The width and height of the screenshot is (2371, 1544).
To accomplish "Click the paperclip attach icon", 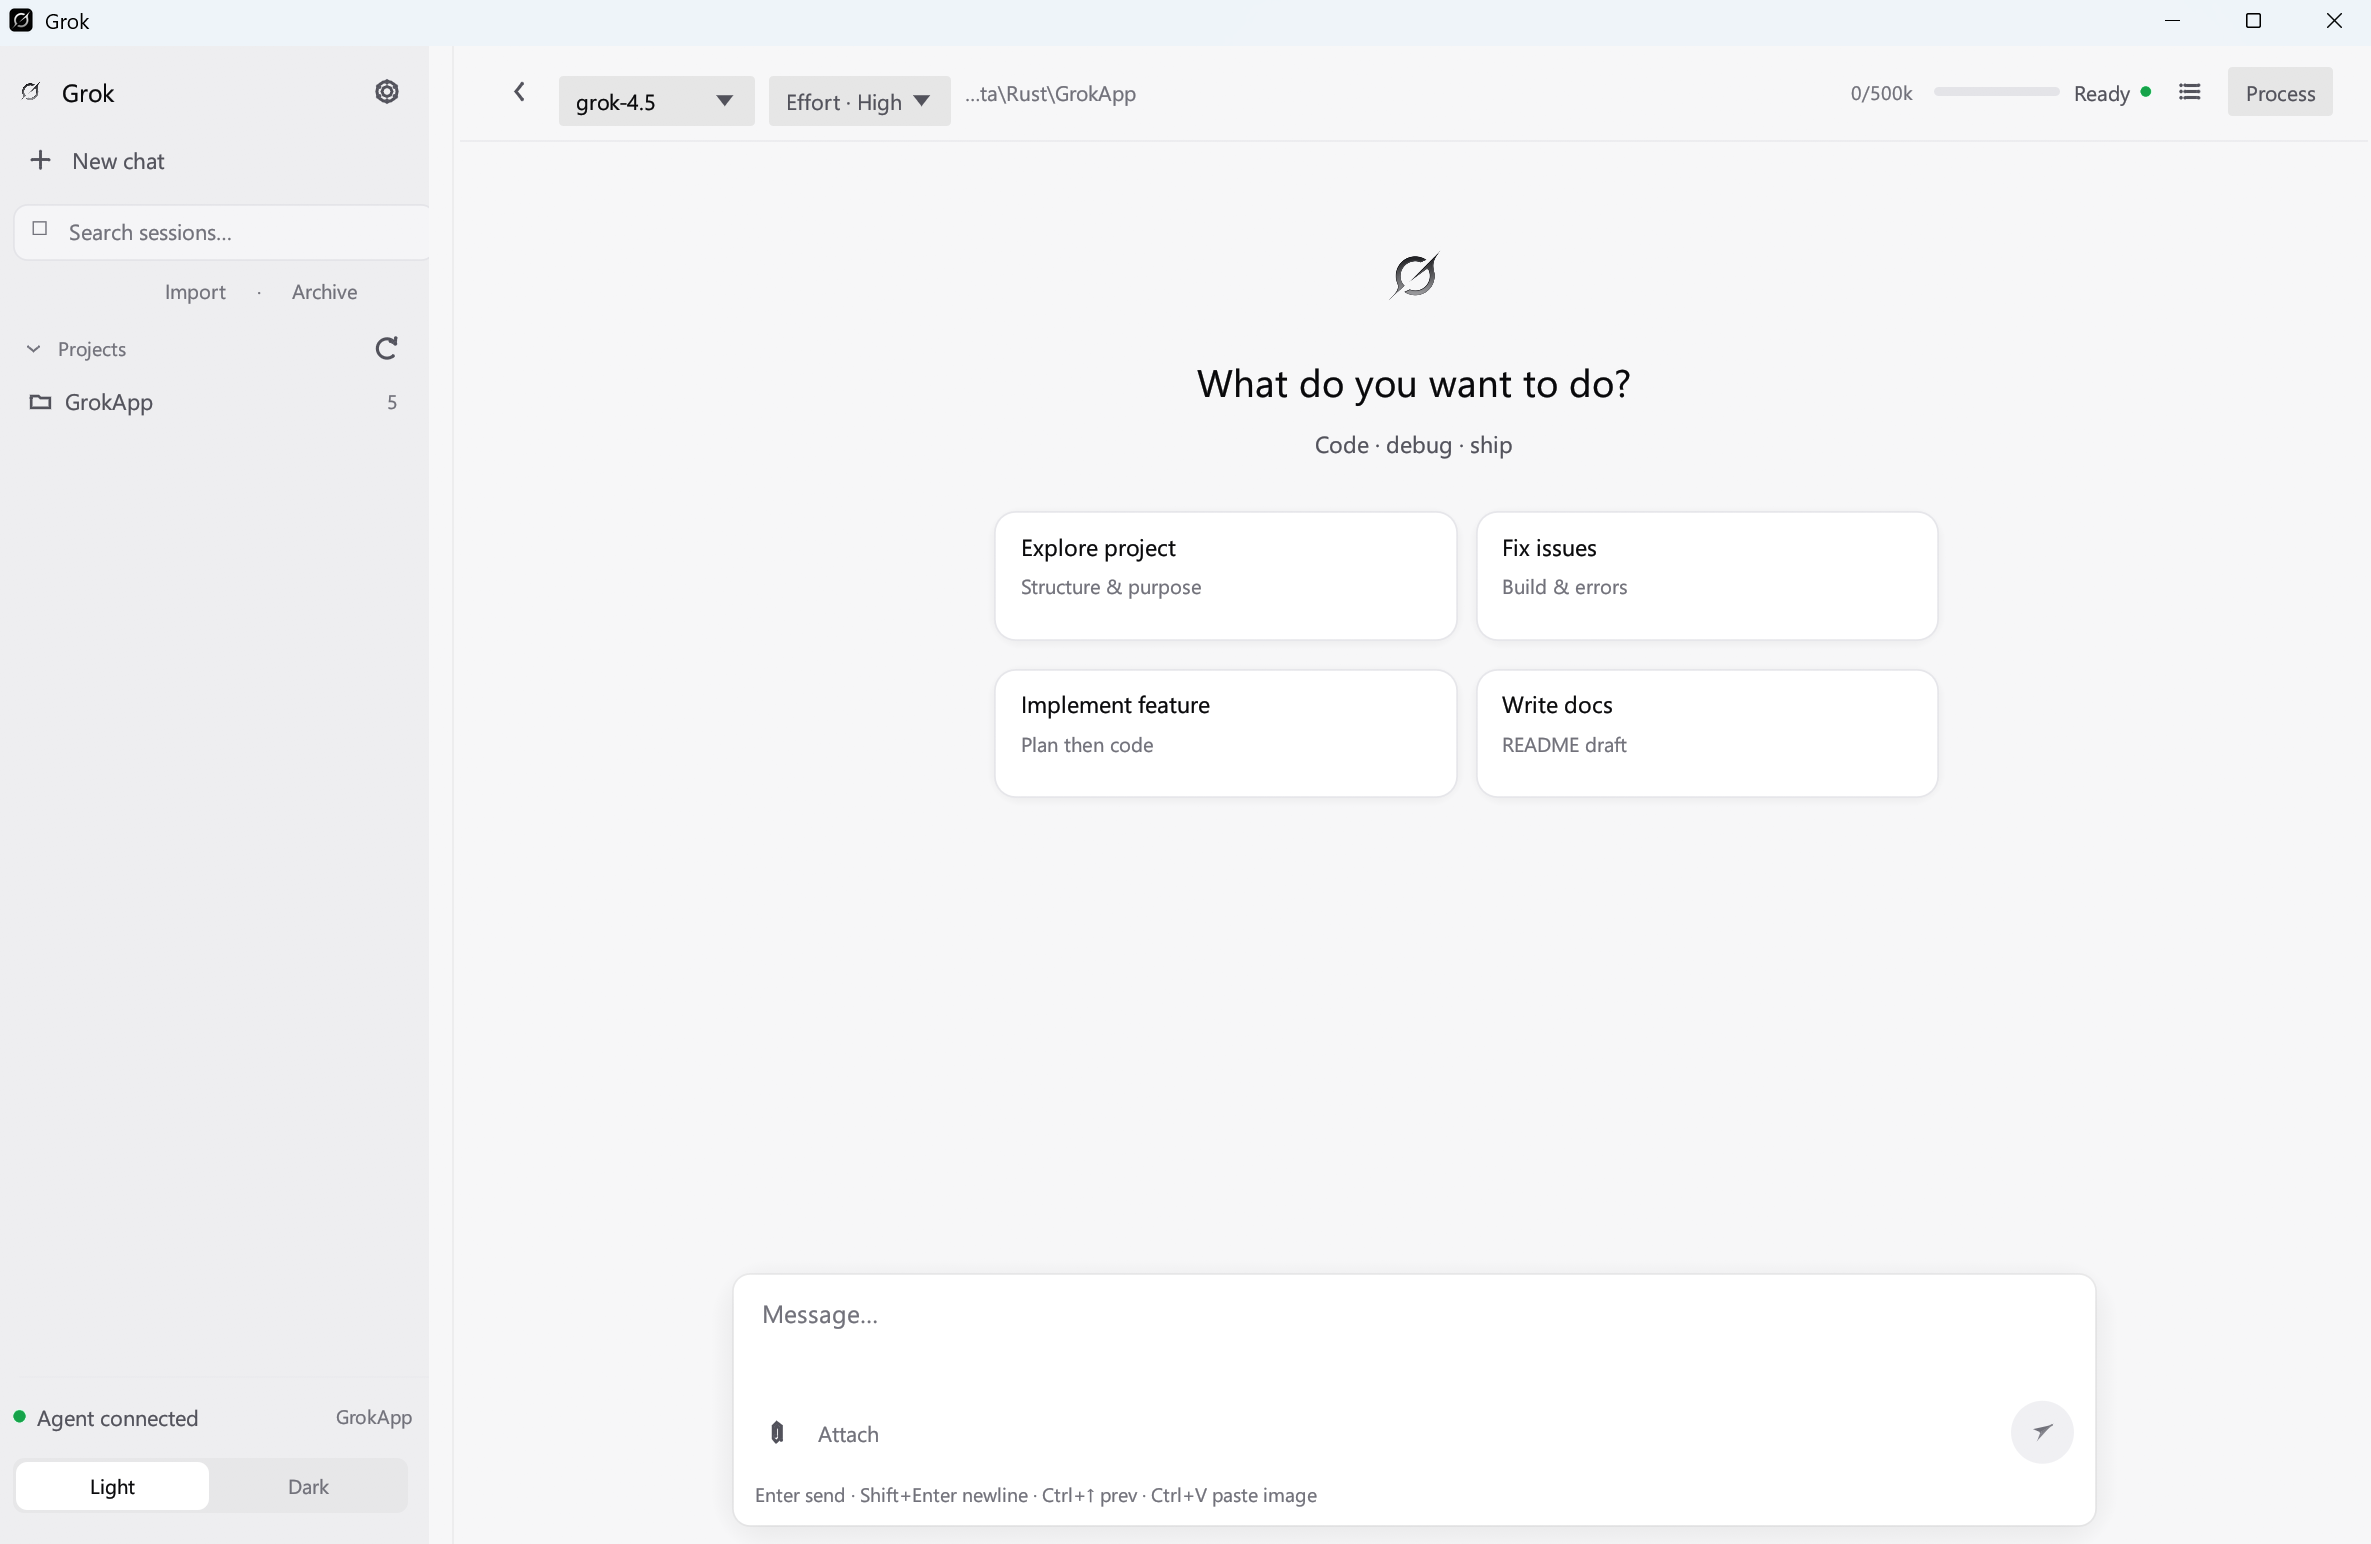I will click(x=777, y=1433).
